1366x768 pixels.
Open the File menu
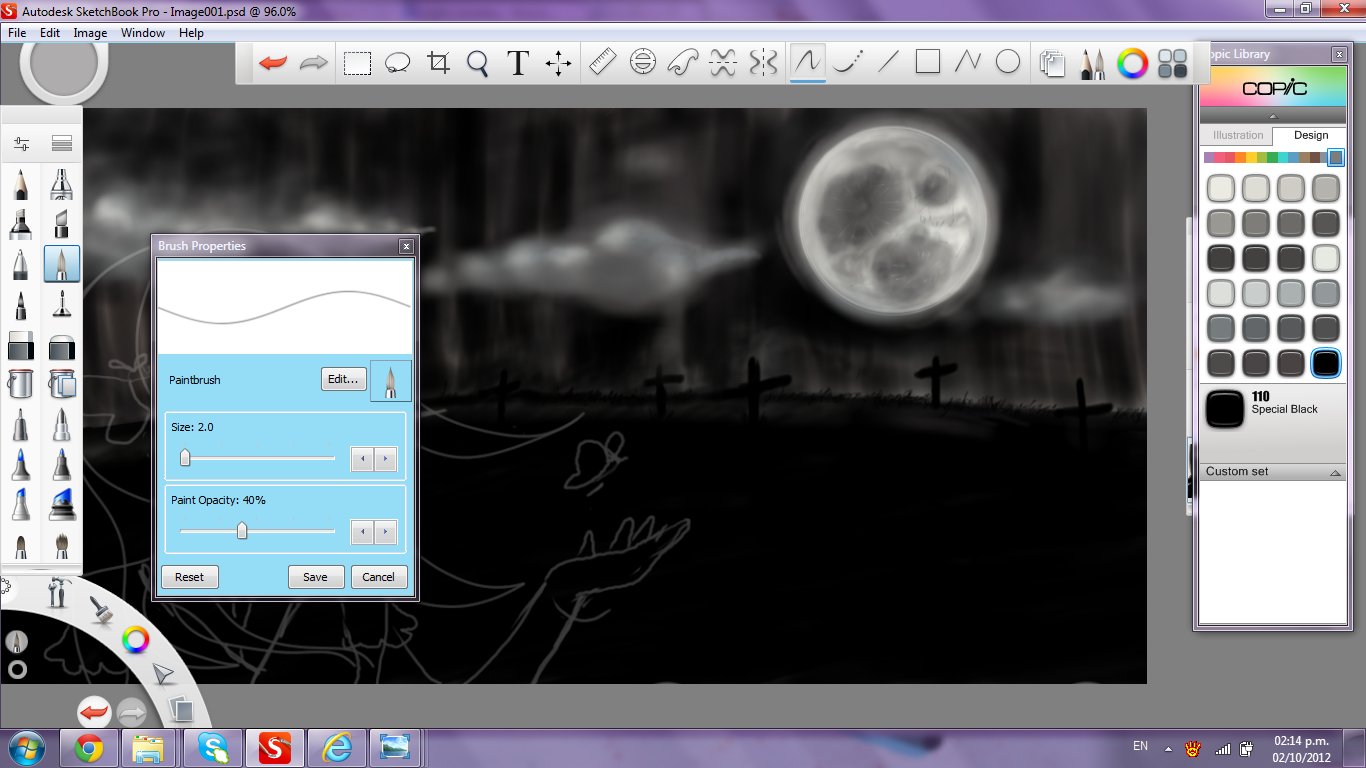[x=17, y=33]
